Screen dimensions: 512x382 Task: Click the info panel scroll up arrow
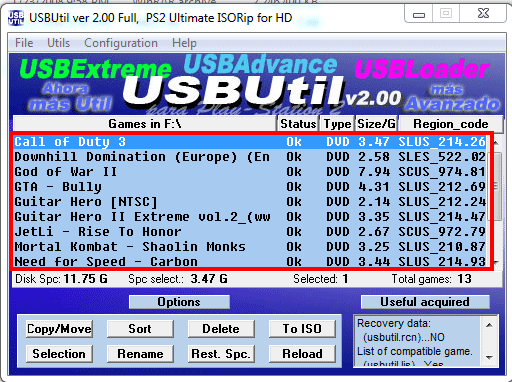click(489, 325)
